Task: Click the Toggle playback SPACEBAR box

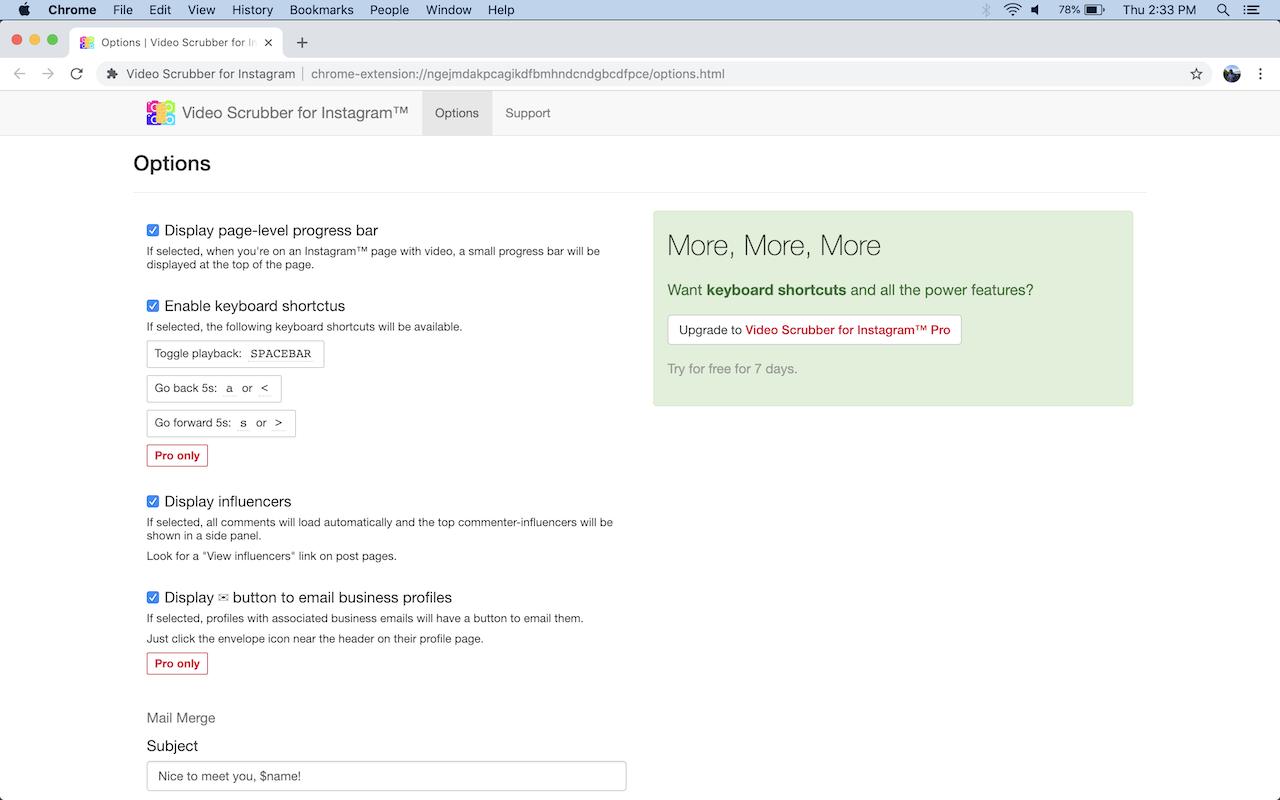Action: coord(235,354)
